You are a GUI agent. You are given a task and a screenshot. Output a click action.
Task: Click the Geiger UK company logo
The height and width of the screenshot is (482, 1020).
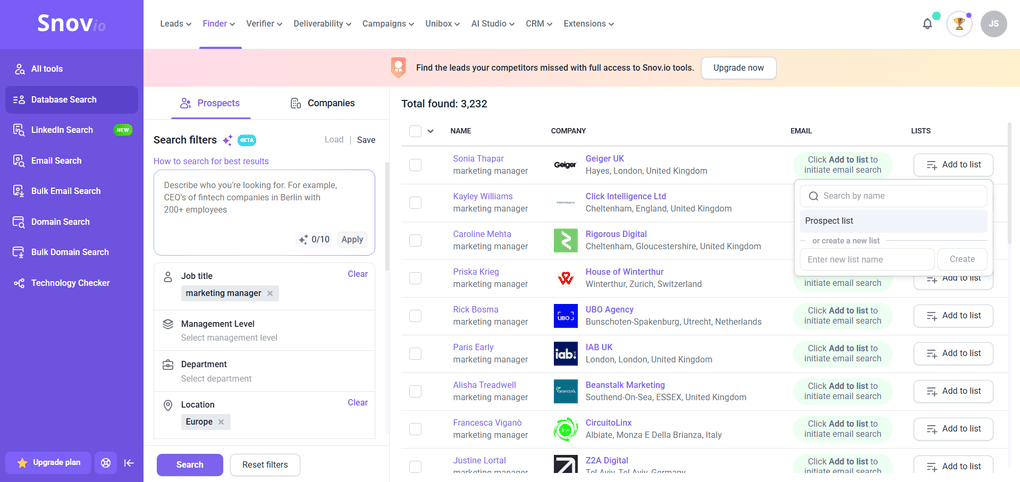pyautogui.click(x=565, y=165)
